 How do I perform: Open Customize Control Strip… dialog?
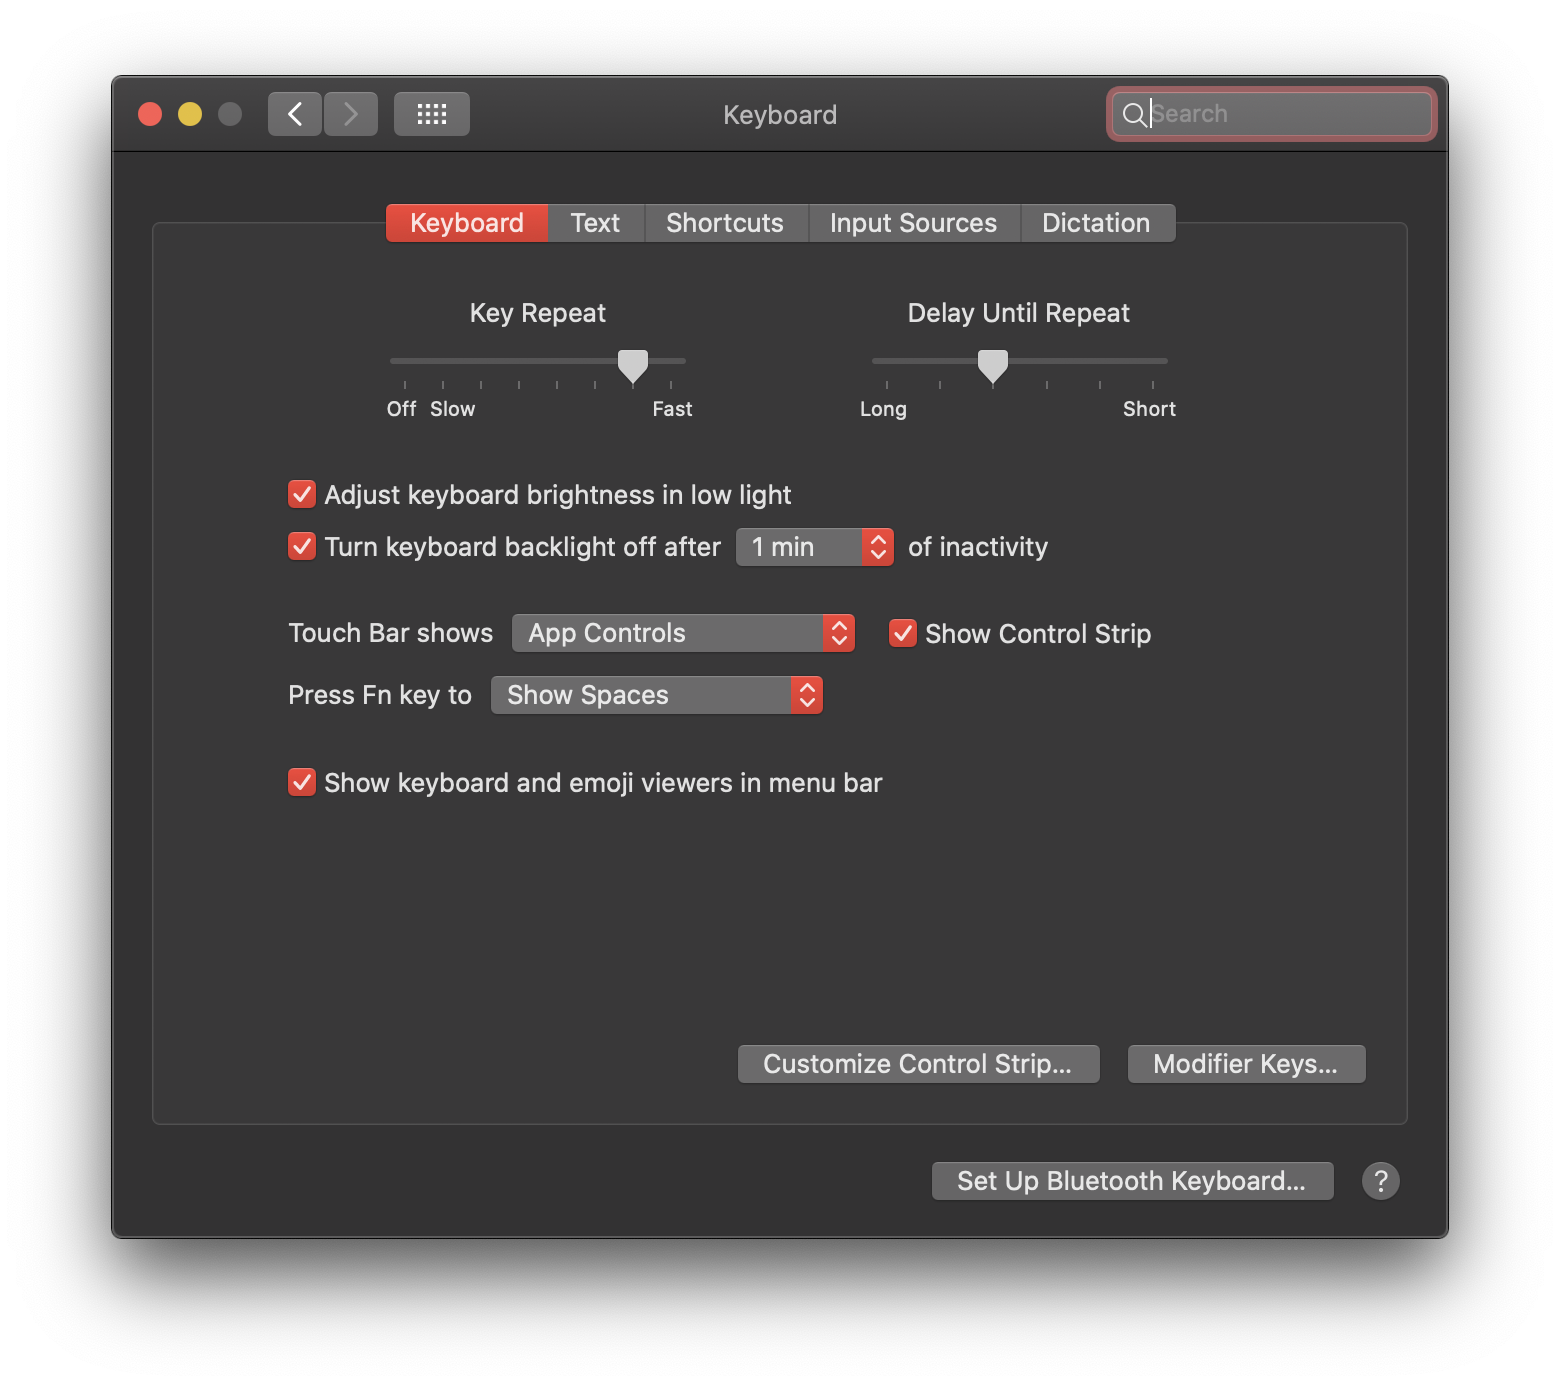(x=918, y=1064)
